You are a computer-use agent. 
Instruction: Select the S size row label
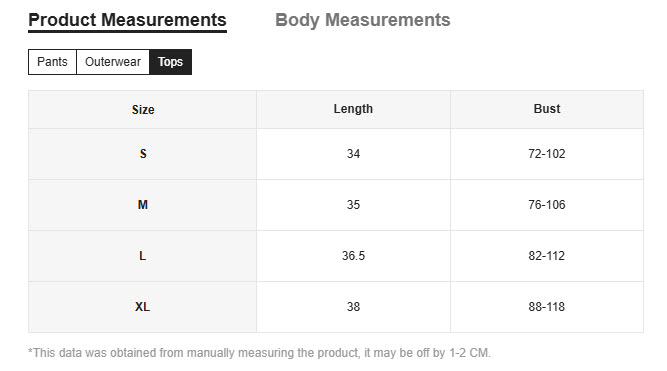[x=143, y=154]
